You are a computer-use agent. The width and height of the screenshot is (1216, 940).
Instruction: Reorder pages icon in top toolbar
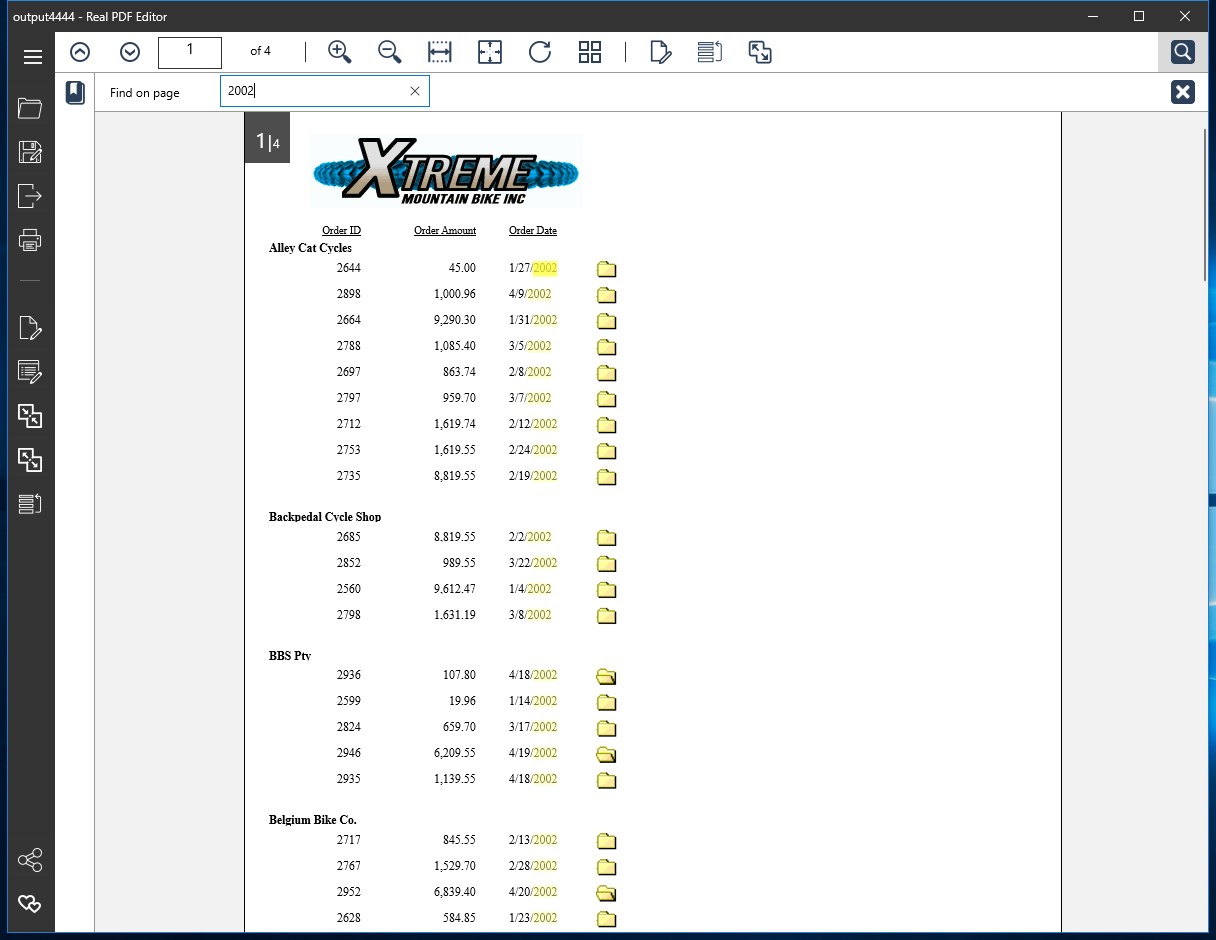point(710,52)
